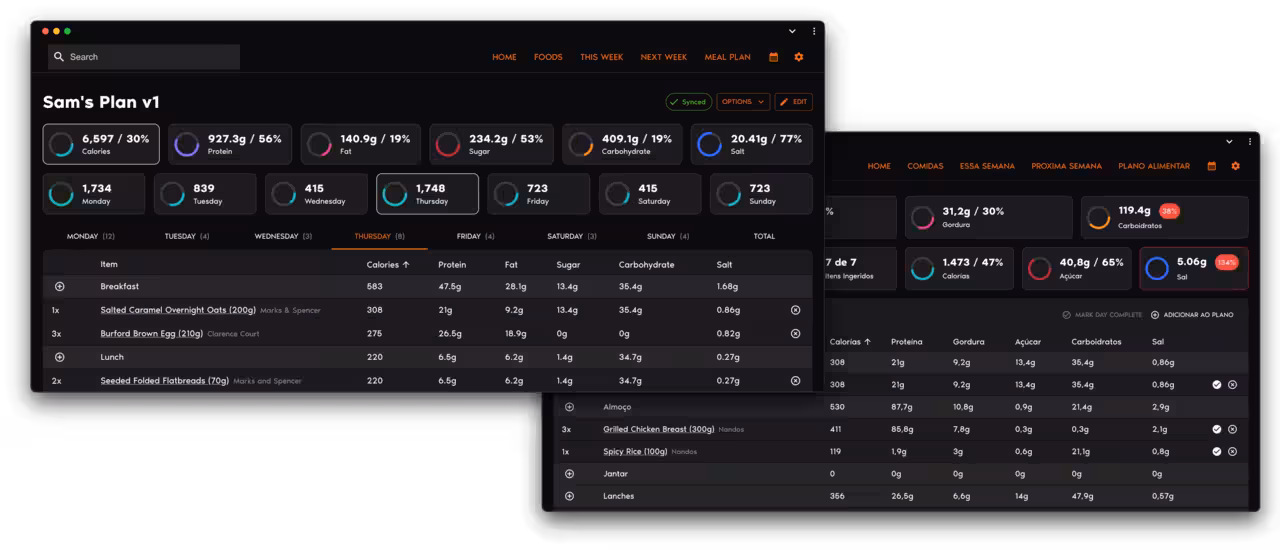This screenshot has width=1280, height=550.
Task: Switch to the Monday tab
Action: pyautogui.click(x=91, y=237)
